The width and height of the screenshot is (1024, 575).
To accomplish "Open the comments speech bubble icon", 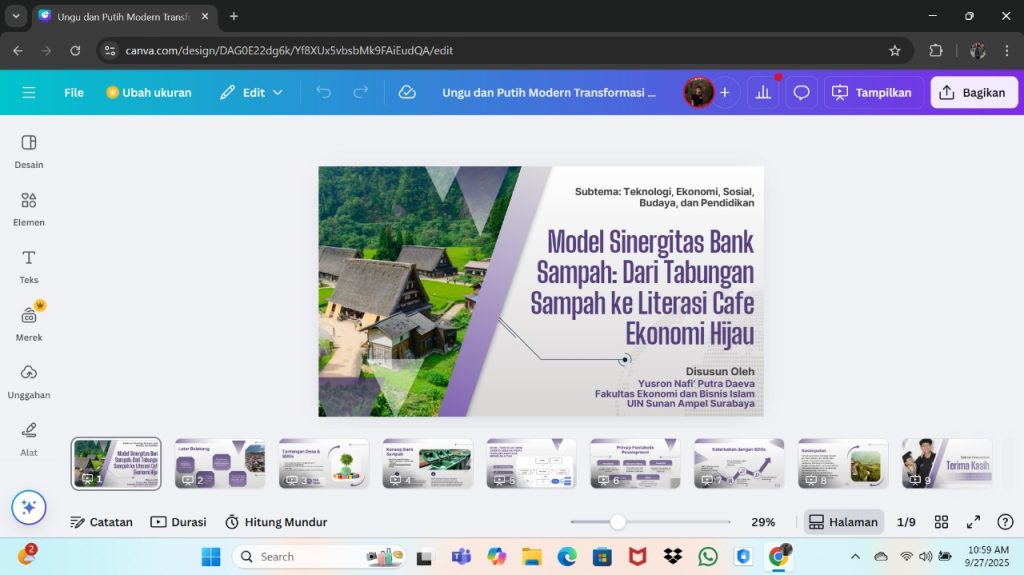I will [801, 92].
